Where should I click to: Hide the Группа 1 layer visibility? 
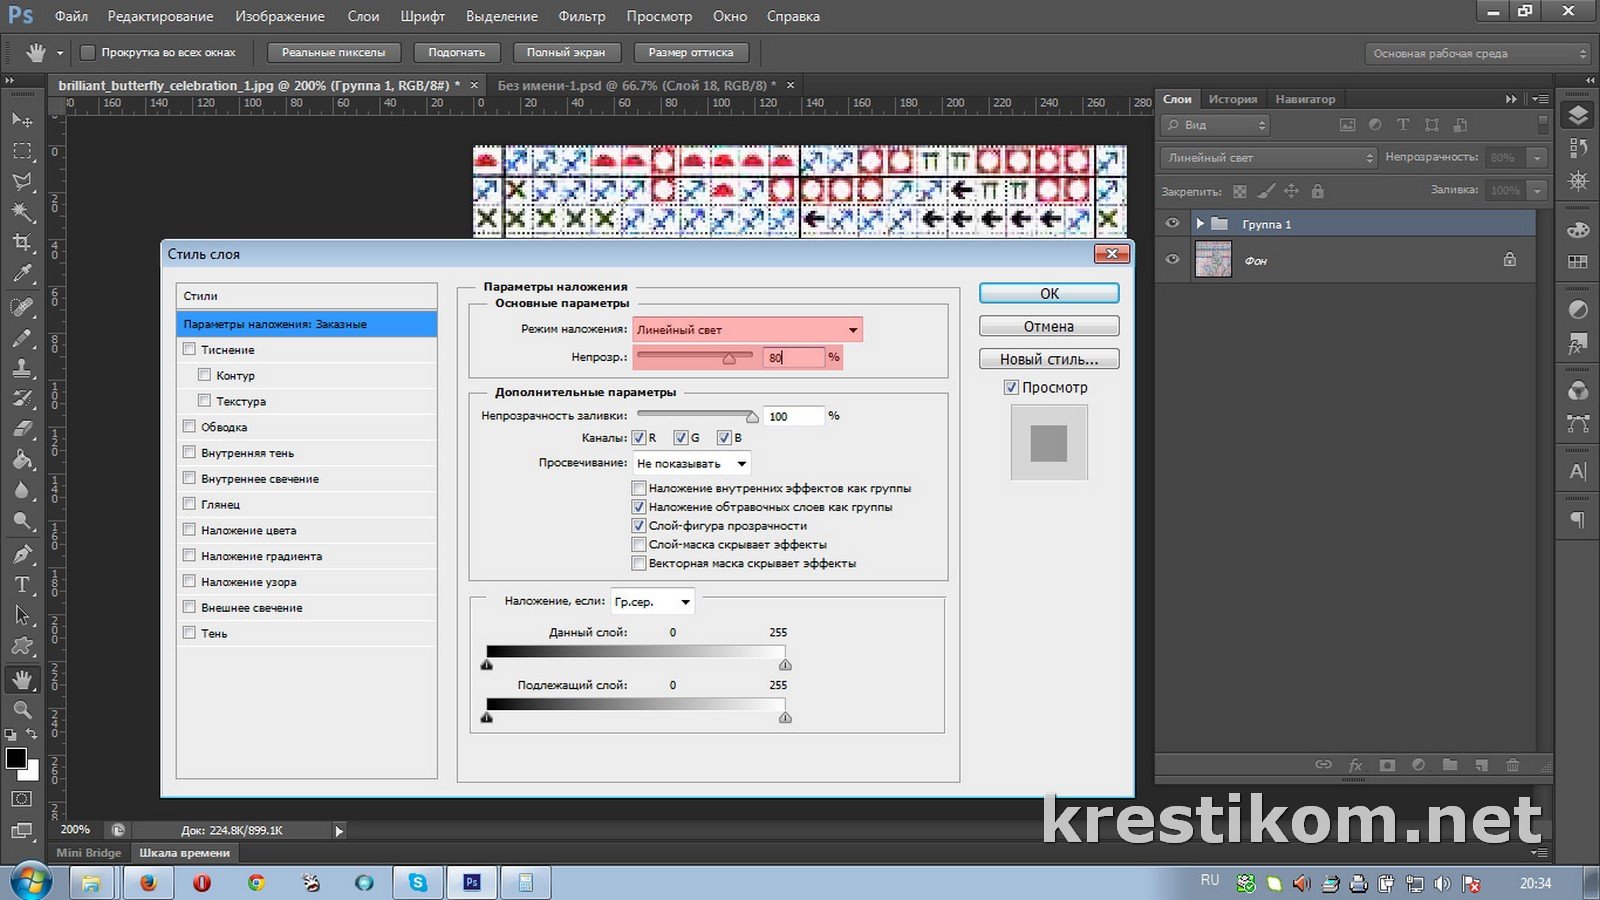(1172, 224)
